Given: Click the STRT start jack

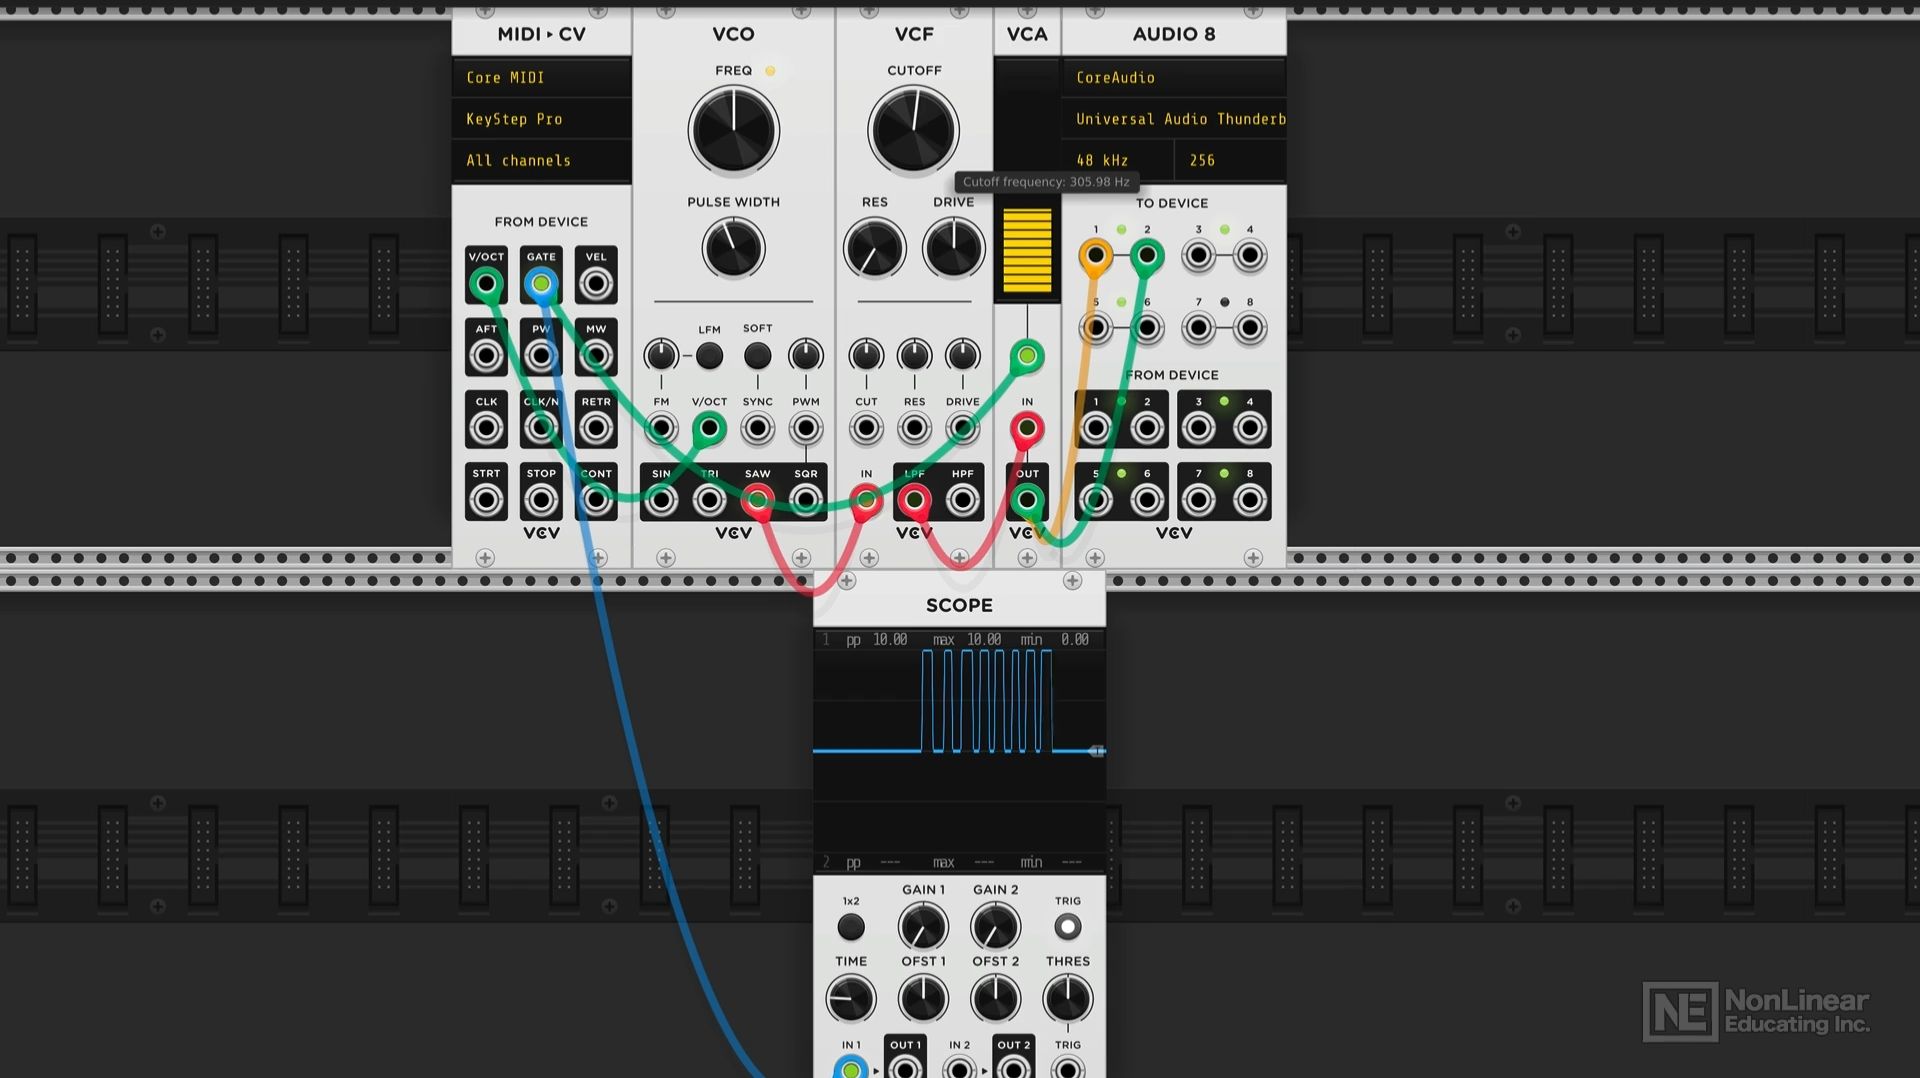Looking at the screenshot, I should pos(486,500).
